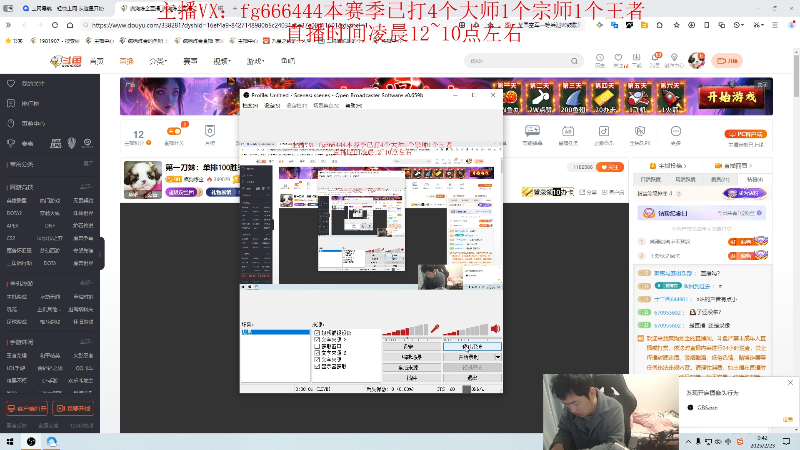Click the heart icon in dark sidebar
The image size is (800, 450).
click(11, 83)
